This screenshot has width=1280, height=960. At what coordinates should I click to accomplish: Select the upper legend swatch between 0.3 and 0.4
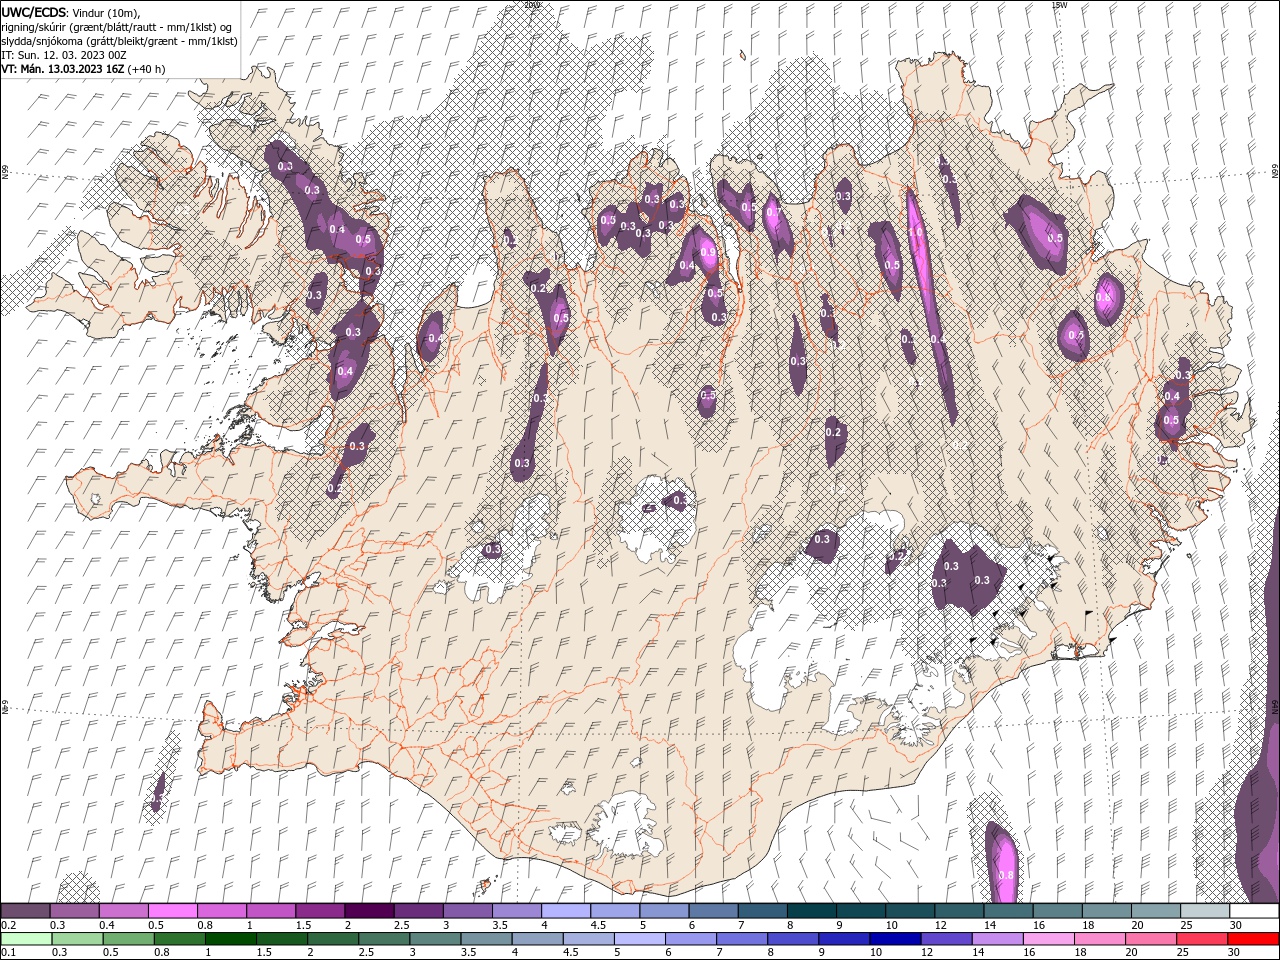pos(75,911)
